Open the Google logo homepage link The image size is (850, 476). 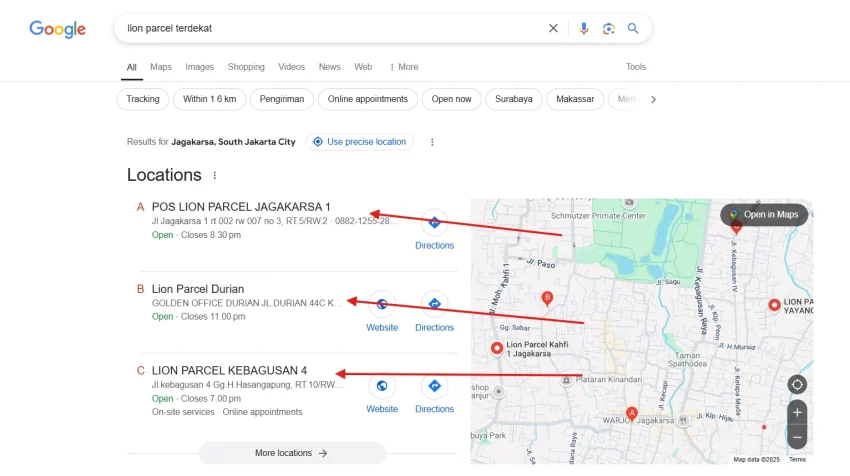point(57,29)
